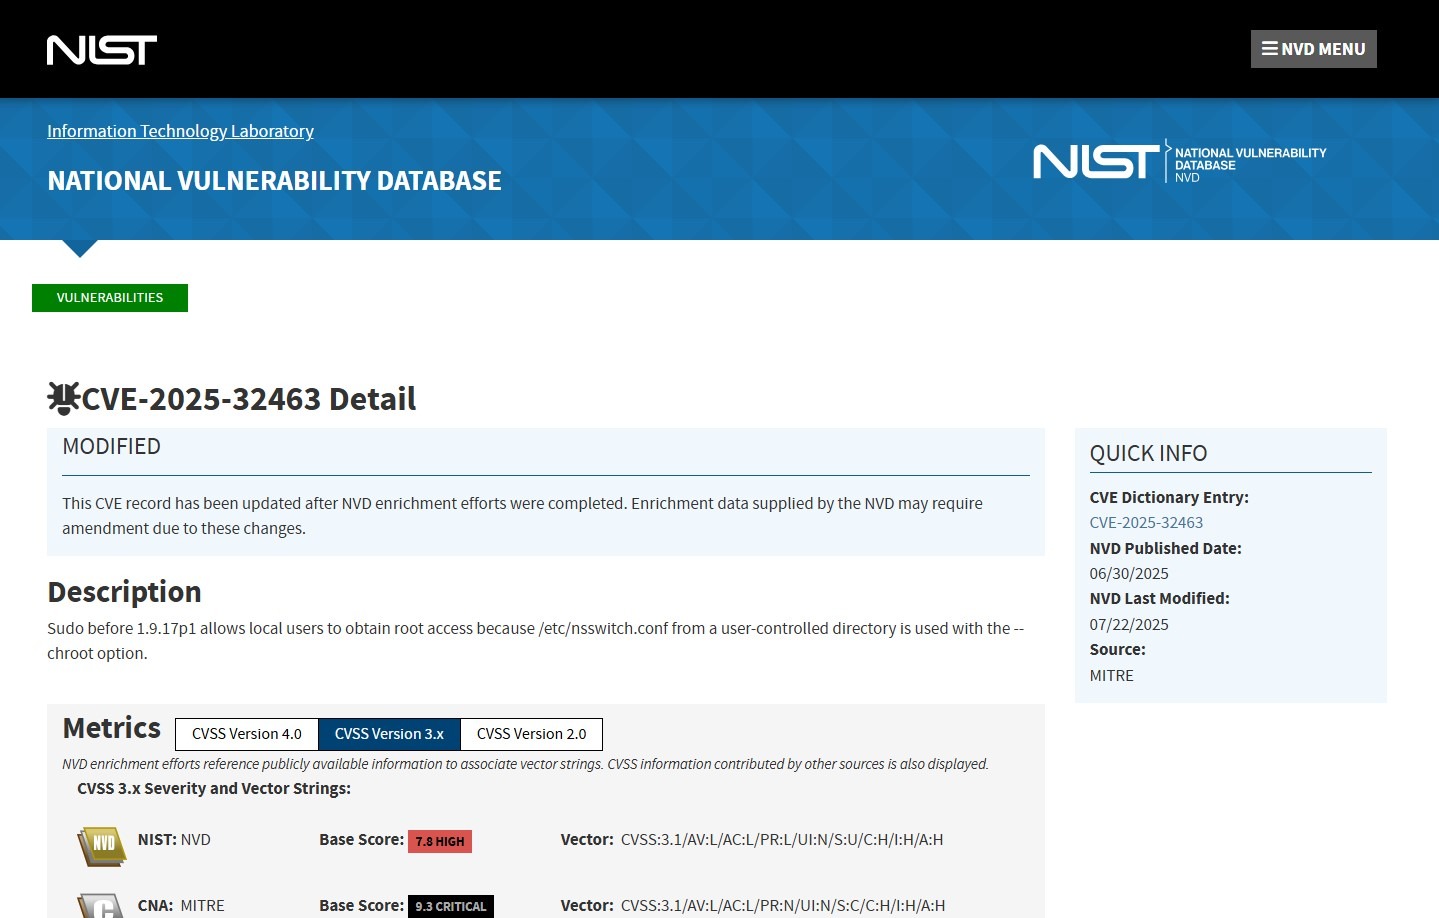The height and width of the screenshot is (918, 1439).
Task: Click the 7.8 HIGH base score badge
Action: (x=440, y=842)
